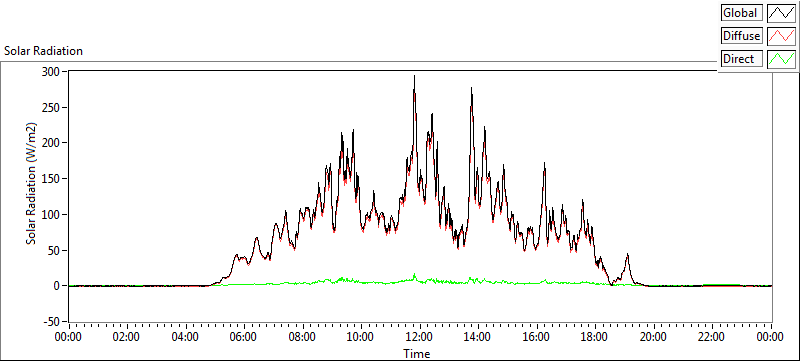Click the 02:00 time axis label
This screenshot has height=361, width=800.
click(x=127, y=337)
